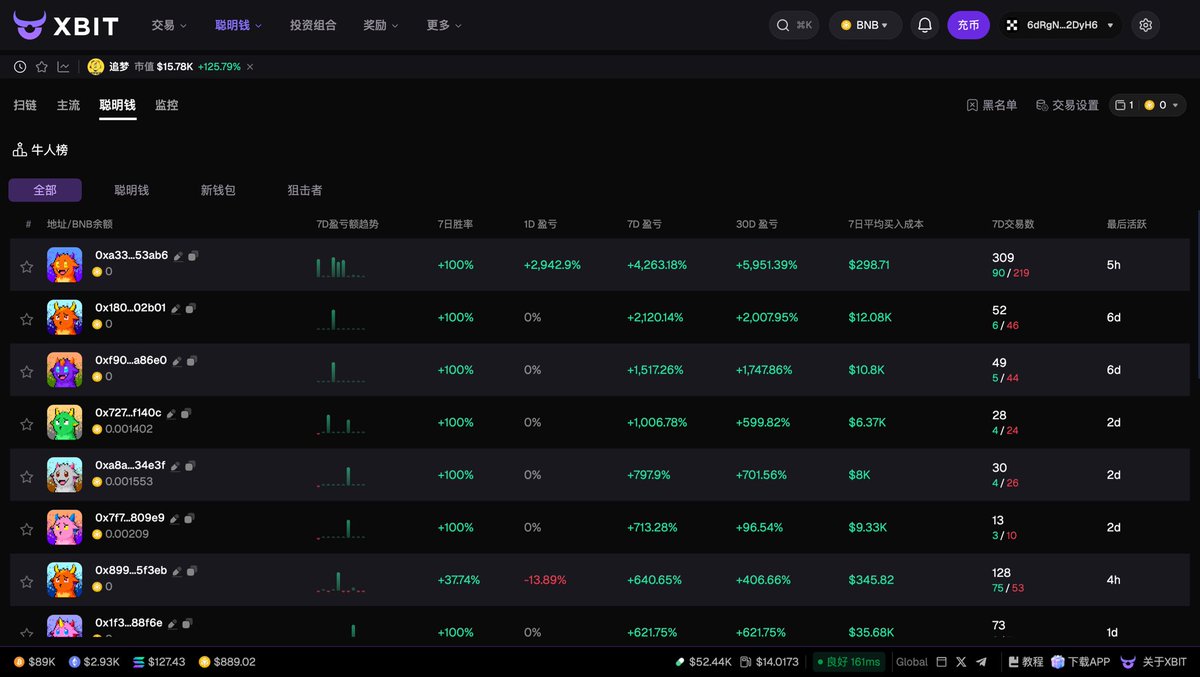This screenshot has width=1200, height=677.
Task: Toggle favorite star for 0x899...5f3eb
Action: click(x=27, y=580)
